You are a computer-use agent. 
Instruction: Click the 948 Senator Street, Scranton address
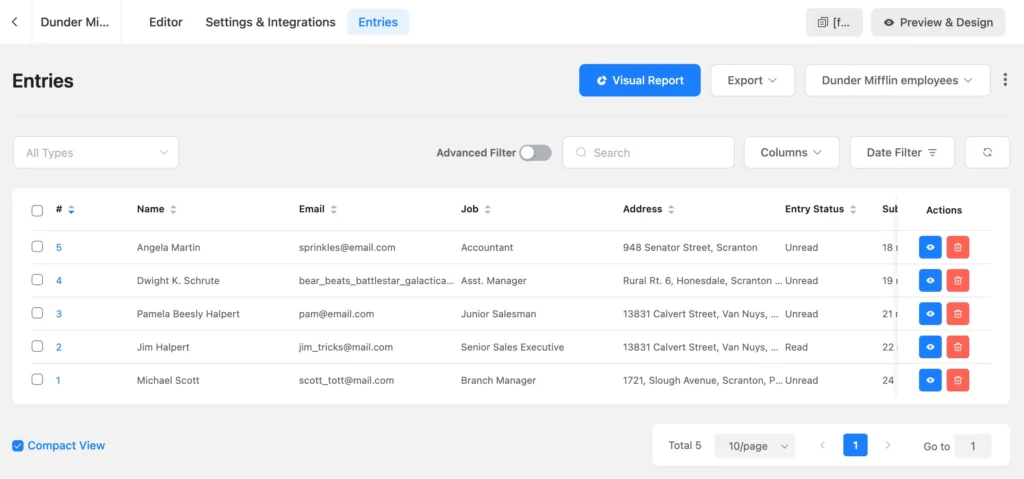[690, 248]
